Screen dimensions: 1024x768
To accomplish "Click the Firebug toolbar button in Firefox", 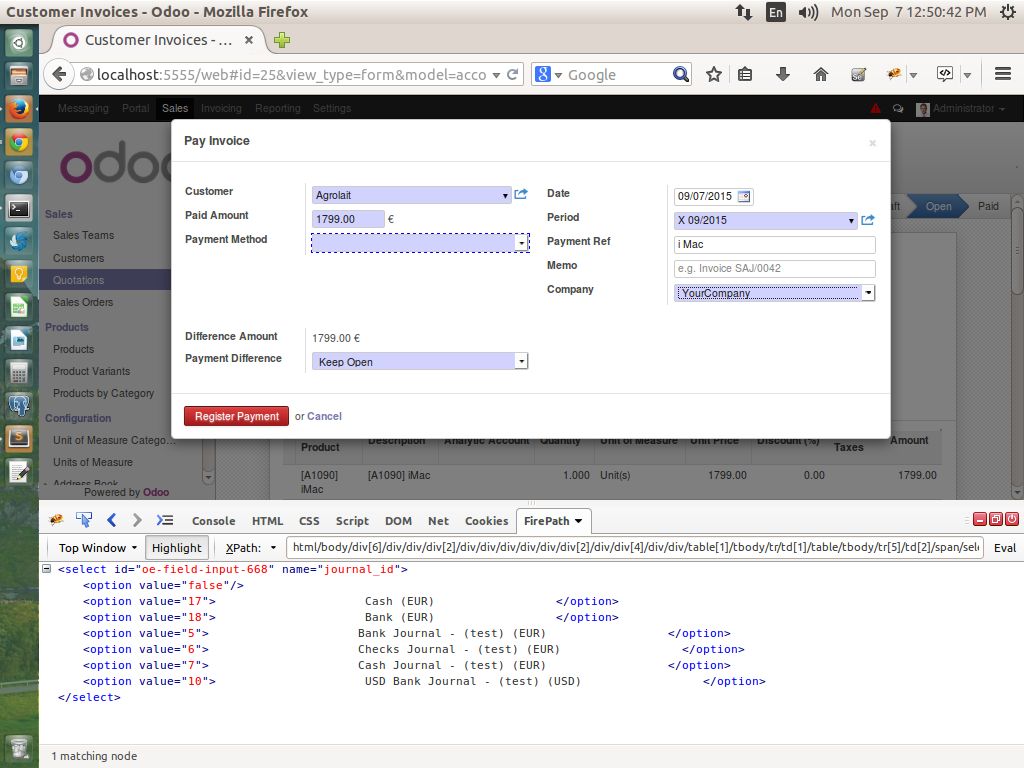I will [x=894, y=74].
